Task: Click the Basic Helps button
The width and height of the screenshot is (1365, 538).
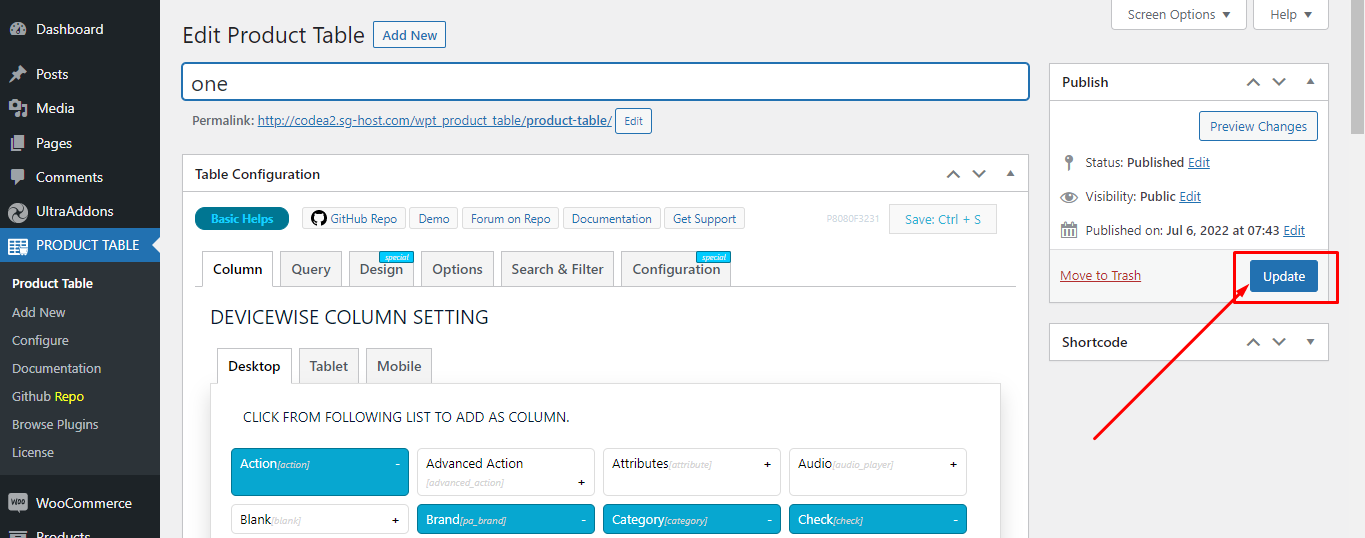Action: (x=242, y=218)
